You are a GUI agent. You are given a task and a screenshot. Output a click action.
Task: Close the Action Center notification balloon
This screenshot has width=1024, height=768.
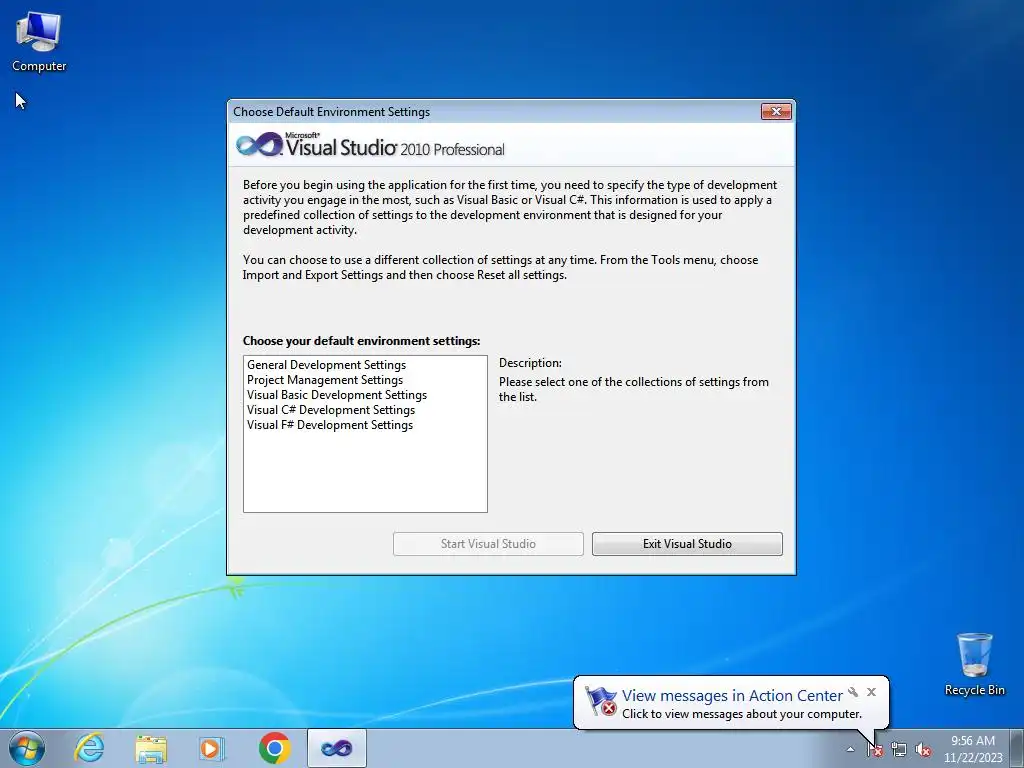[871, 692]
